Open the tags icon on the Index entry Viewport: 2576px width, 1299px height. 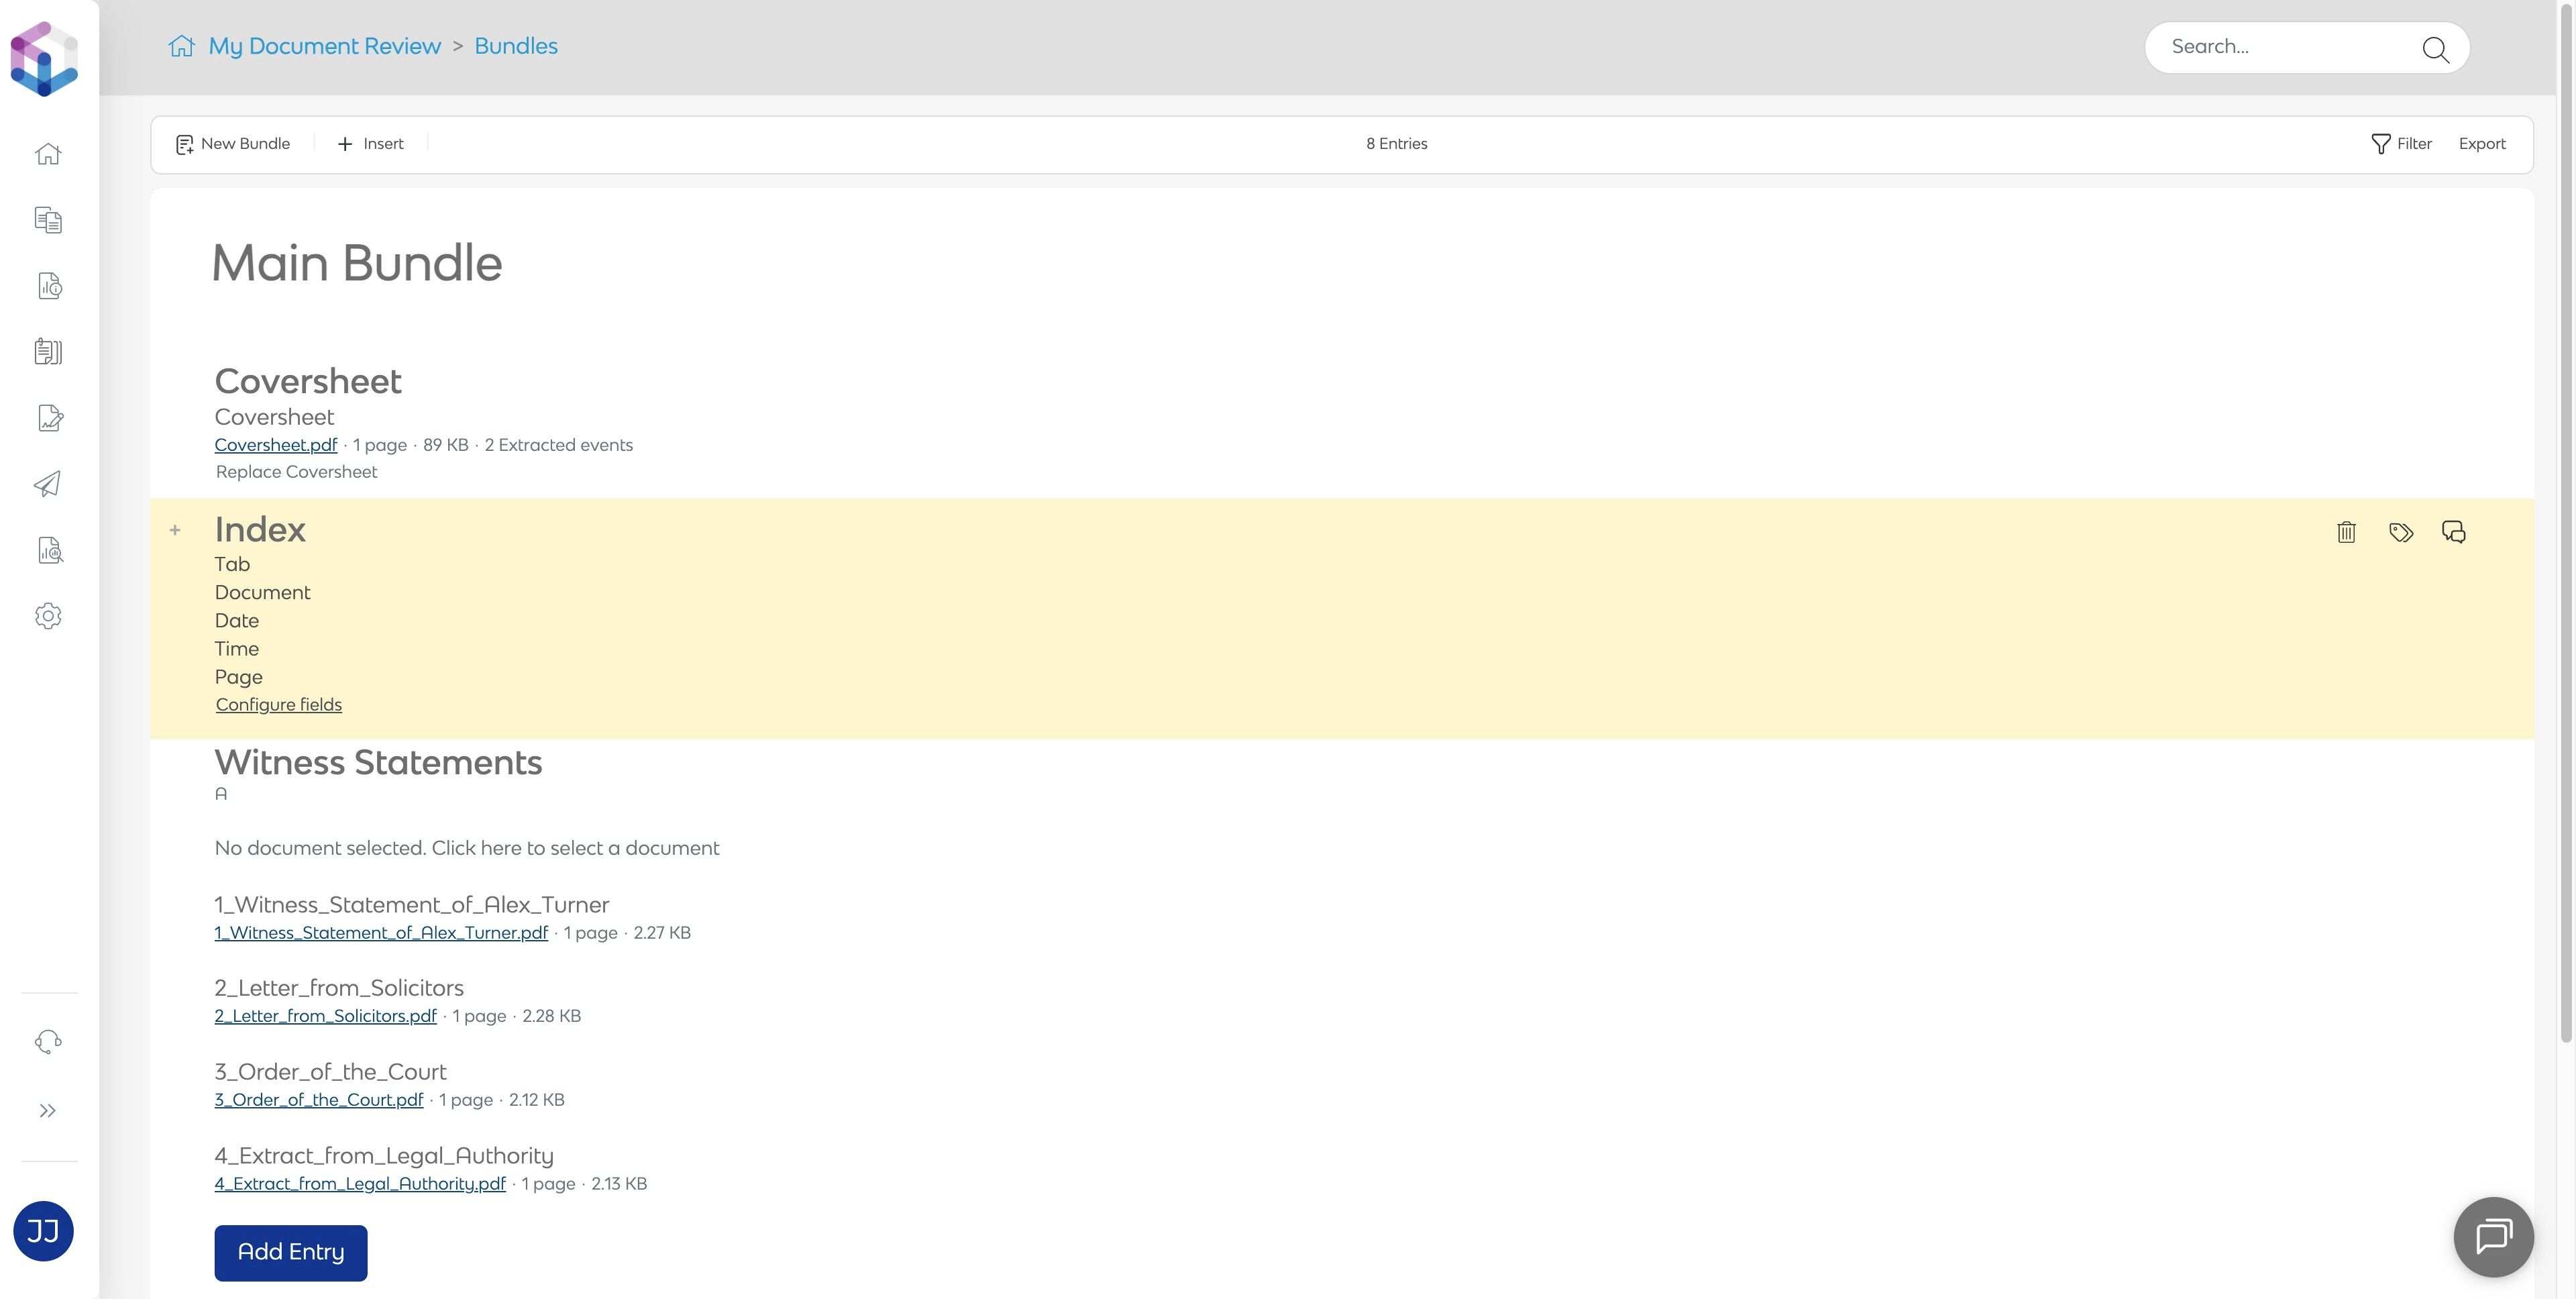tap(2400, 532)
